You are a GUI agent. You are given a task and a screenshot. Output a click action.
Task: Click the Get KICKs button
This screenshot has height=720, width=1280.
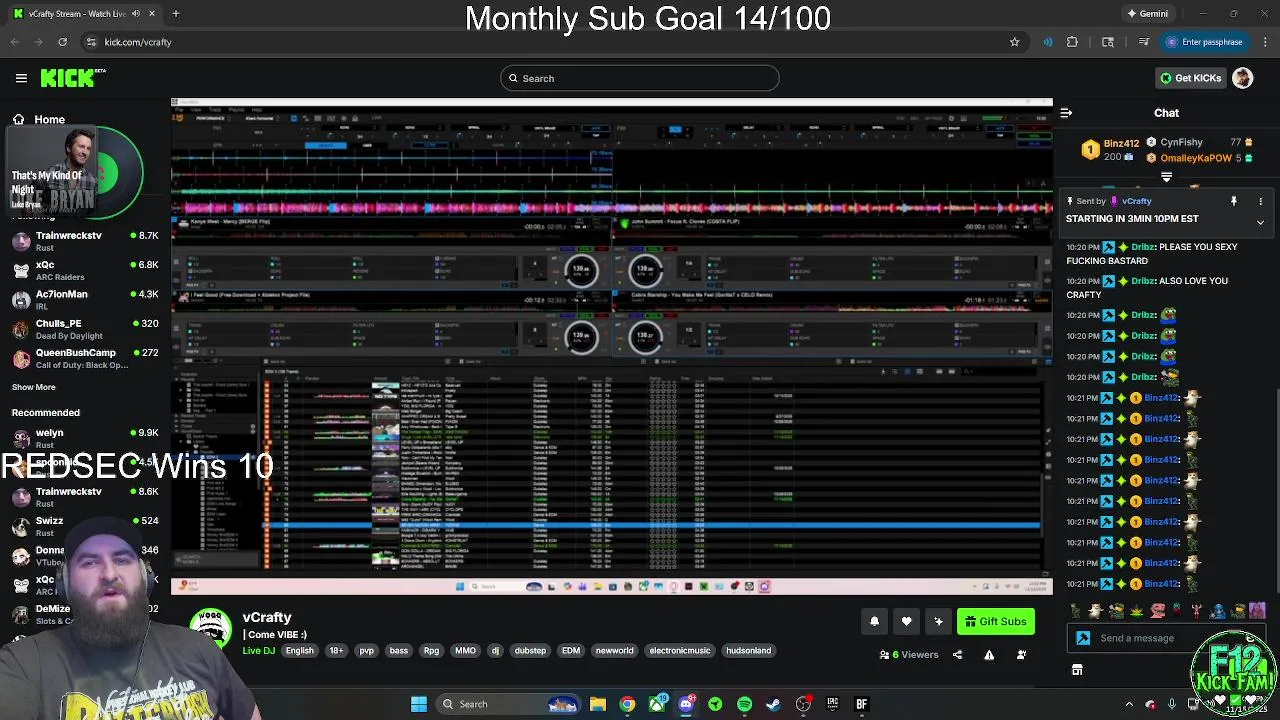click(x=1189, y=78)
